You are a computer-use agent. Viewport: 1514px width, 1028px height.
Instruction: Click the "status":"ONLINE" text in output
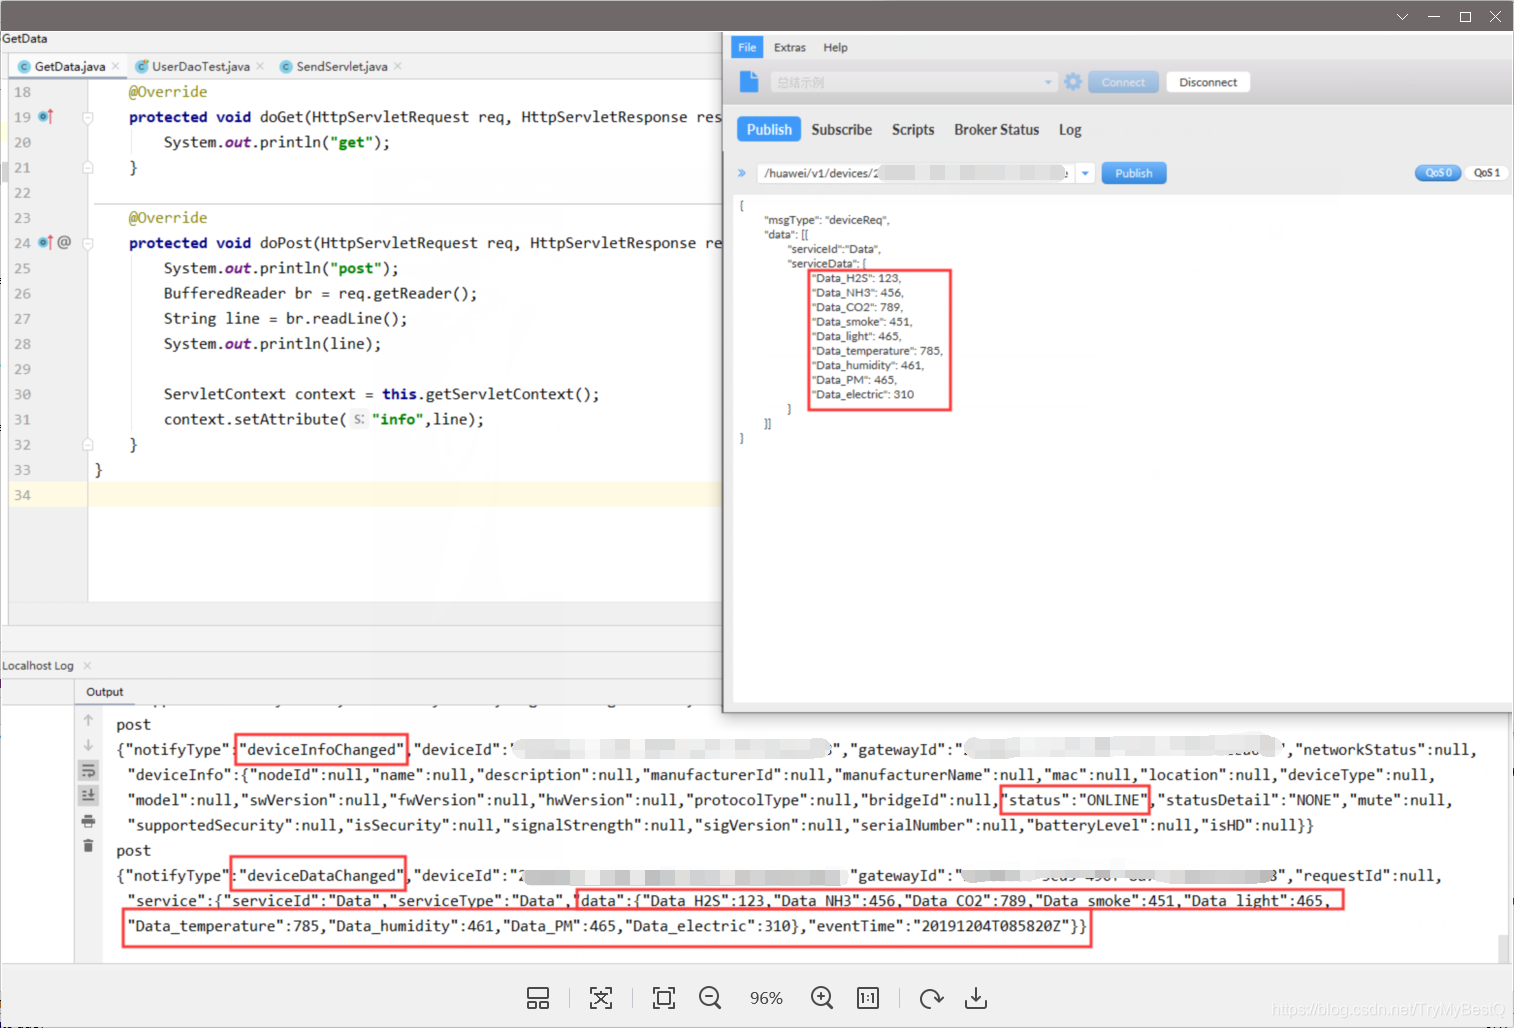(x=1075, y=800)
